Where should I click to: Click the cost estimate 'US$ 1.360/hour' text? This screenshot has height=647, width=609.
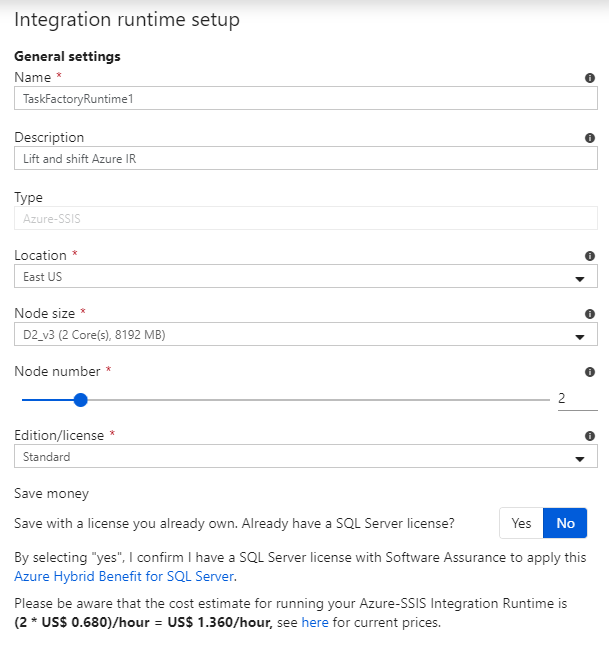tap(219, 622)
